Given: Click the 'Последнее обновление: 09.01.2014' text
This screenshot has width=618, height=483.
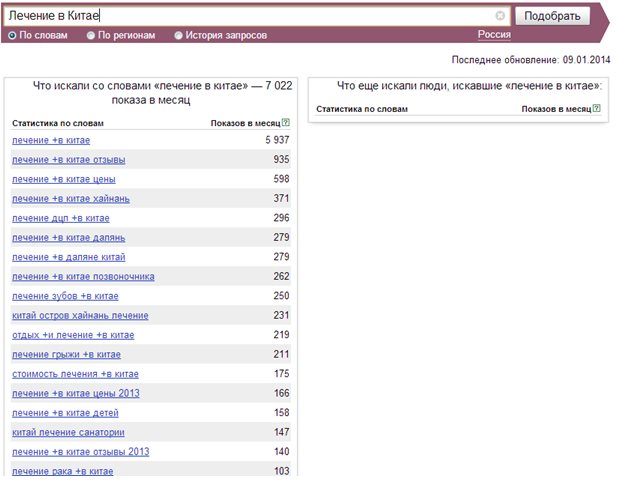Looking at the screenshot, I should pos(531,60).
